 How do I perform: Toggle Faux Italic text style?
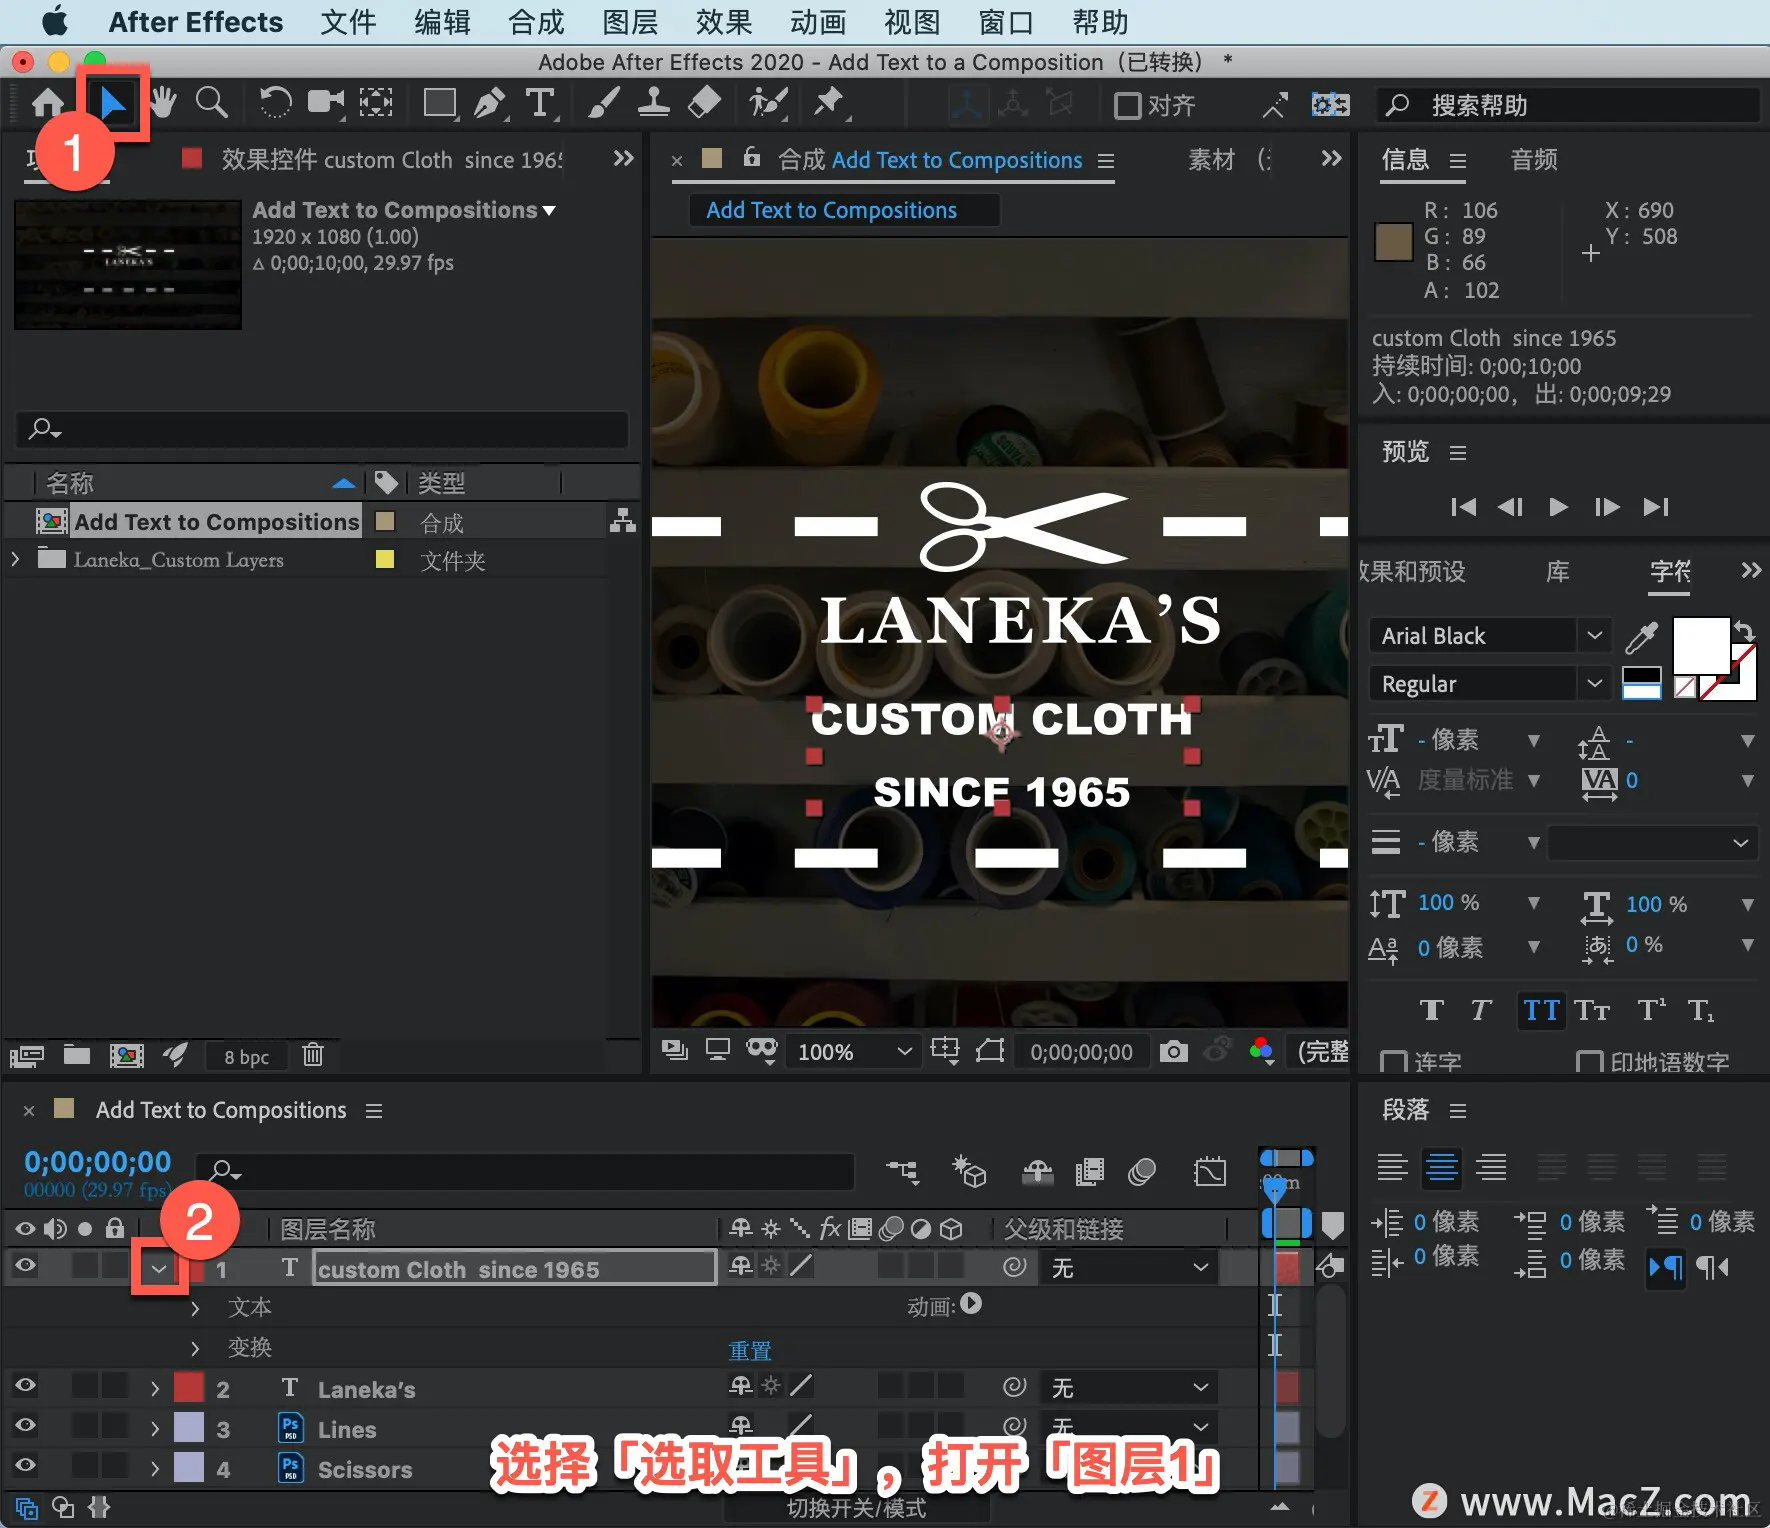click(1481, 1011)
